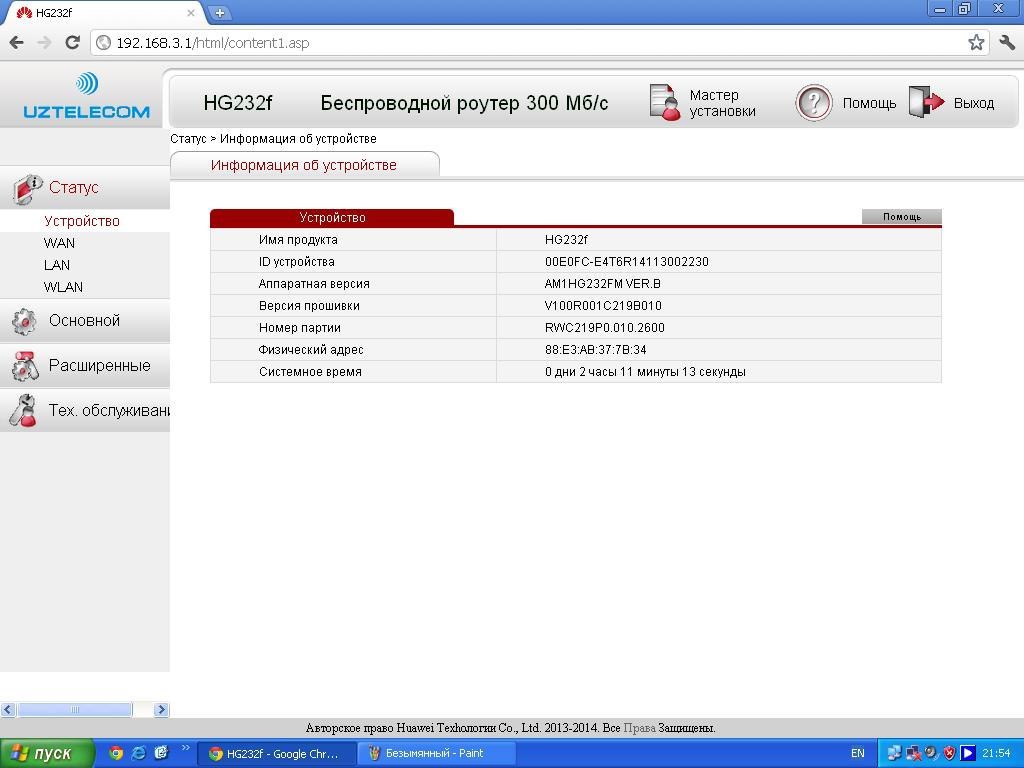Click the Выход text link

click(x=974, y=103)
